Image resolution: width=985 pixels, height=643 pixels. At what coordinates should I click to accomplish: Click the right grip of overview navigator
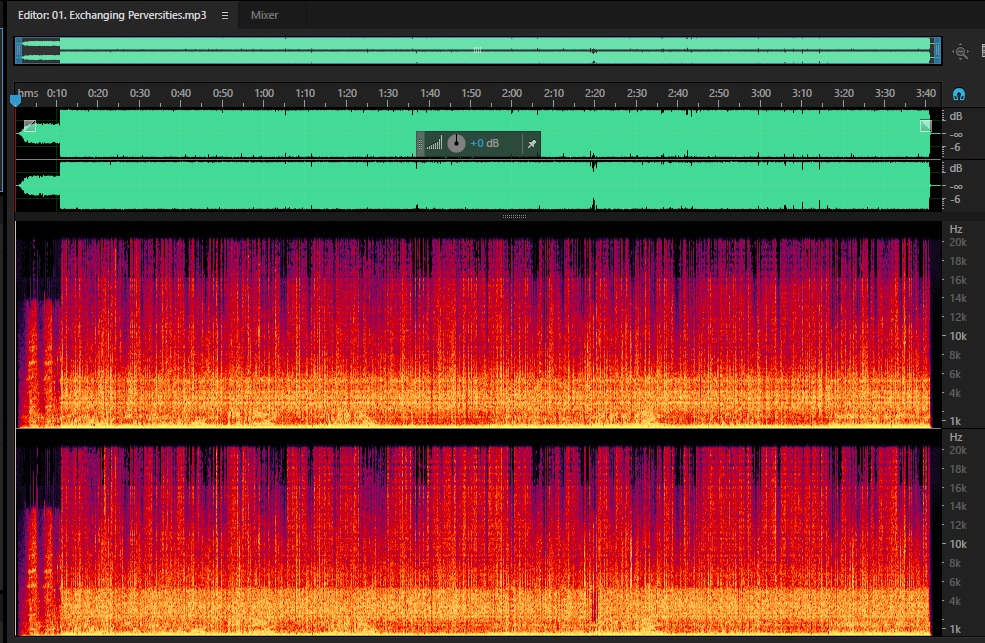(x=936, y=50)
